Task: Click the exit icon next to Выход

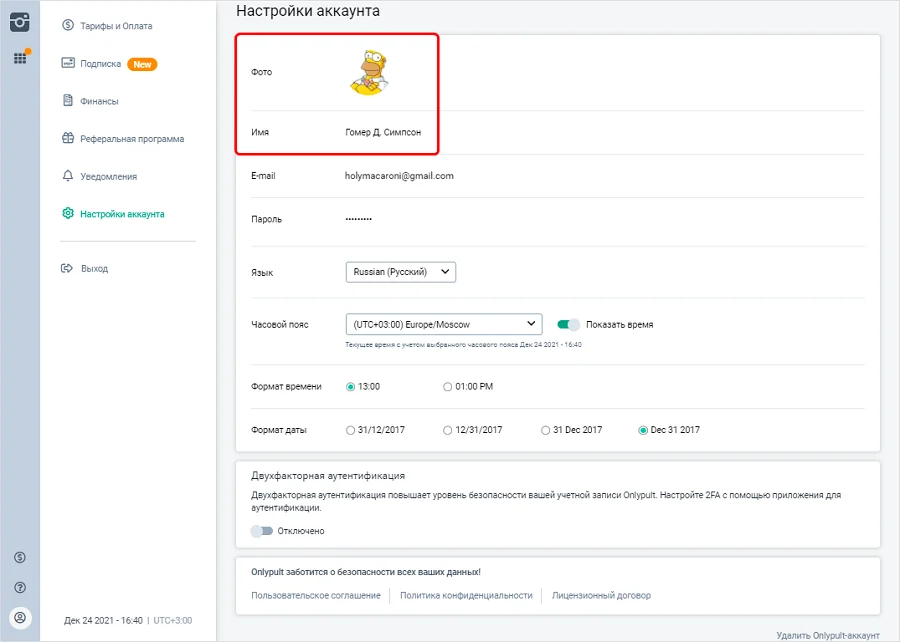Action: (x=68, y=269)
